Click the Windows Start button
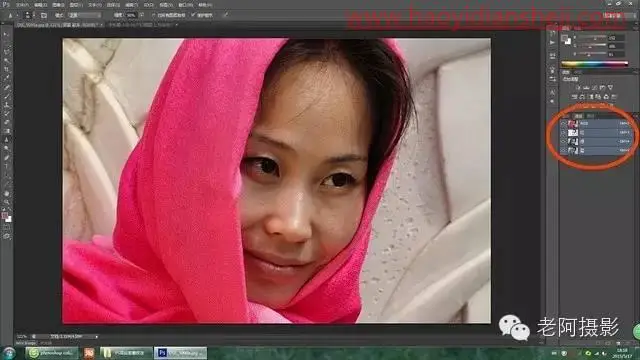Viewport: 640px width, 360px height. click(x=8, y=353)
